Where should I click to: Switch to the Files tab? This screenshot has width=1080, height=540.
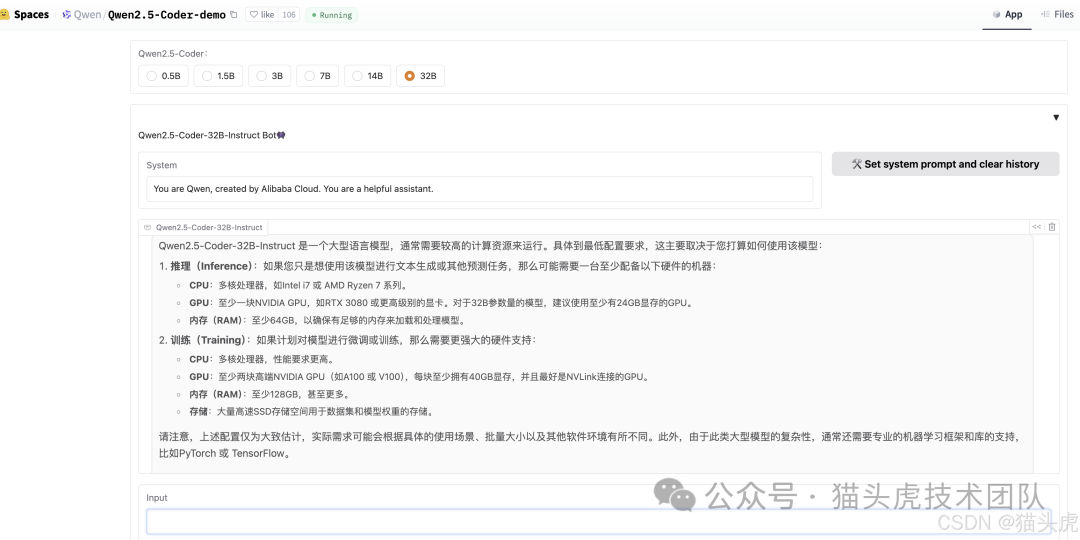coord(1057,14)
